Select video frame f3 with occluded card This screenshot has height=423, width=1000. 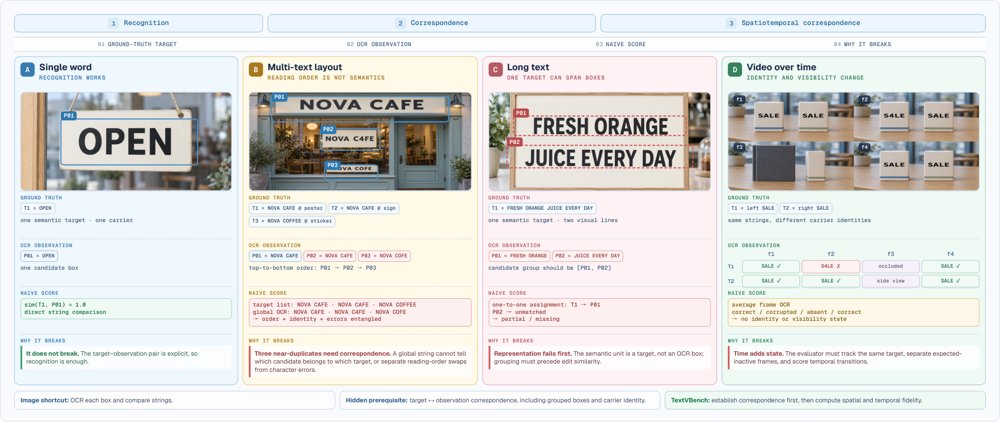point(790,166)
